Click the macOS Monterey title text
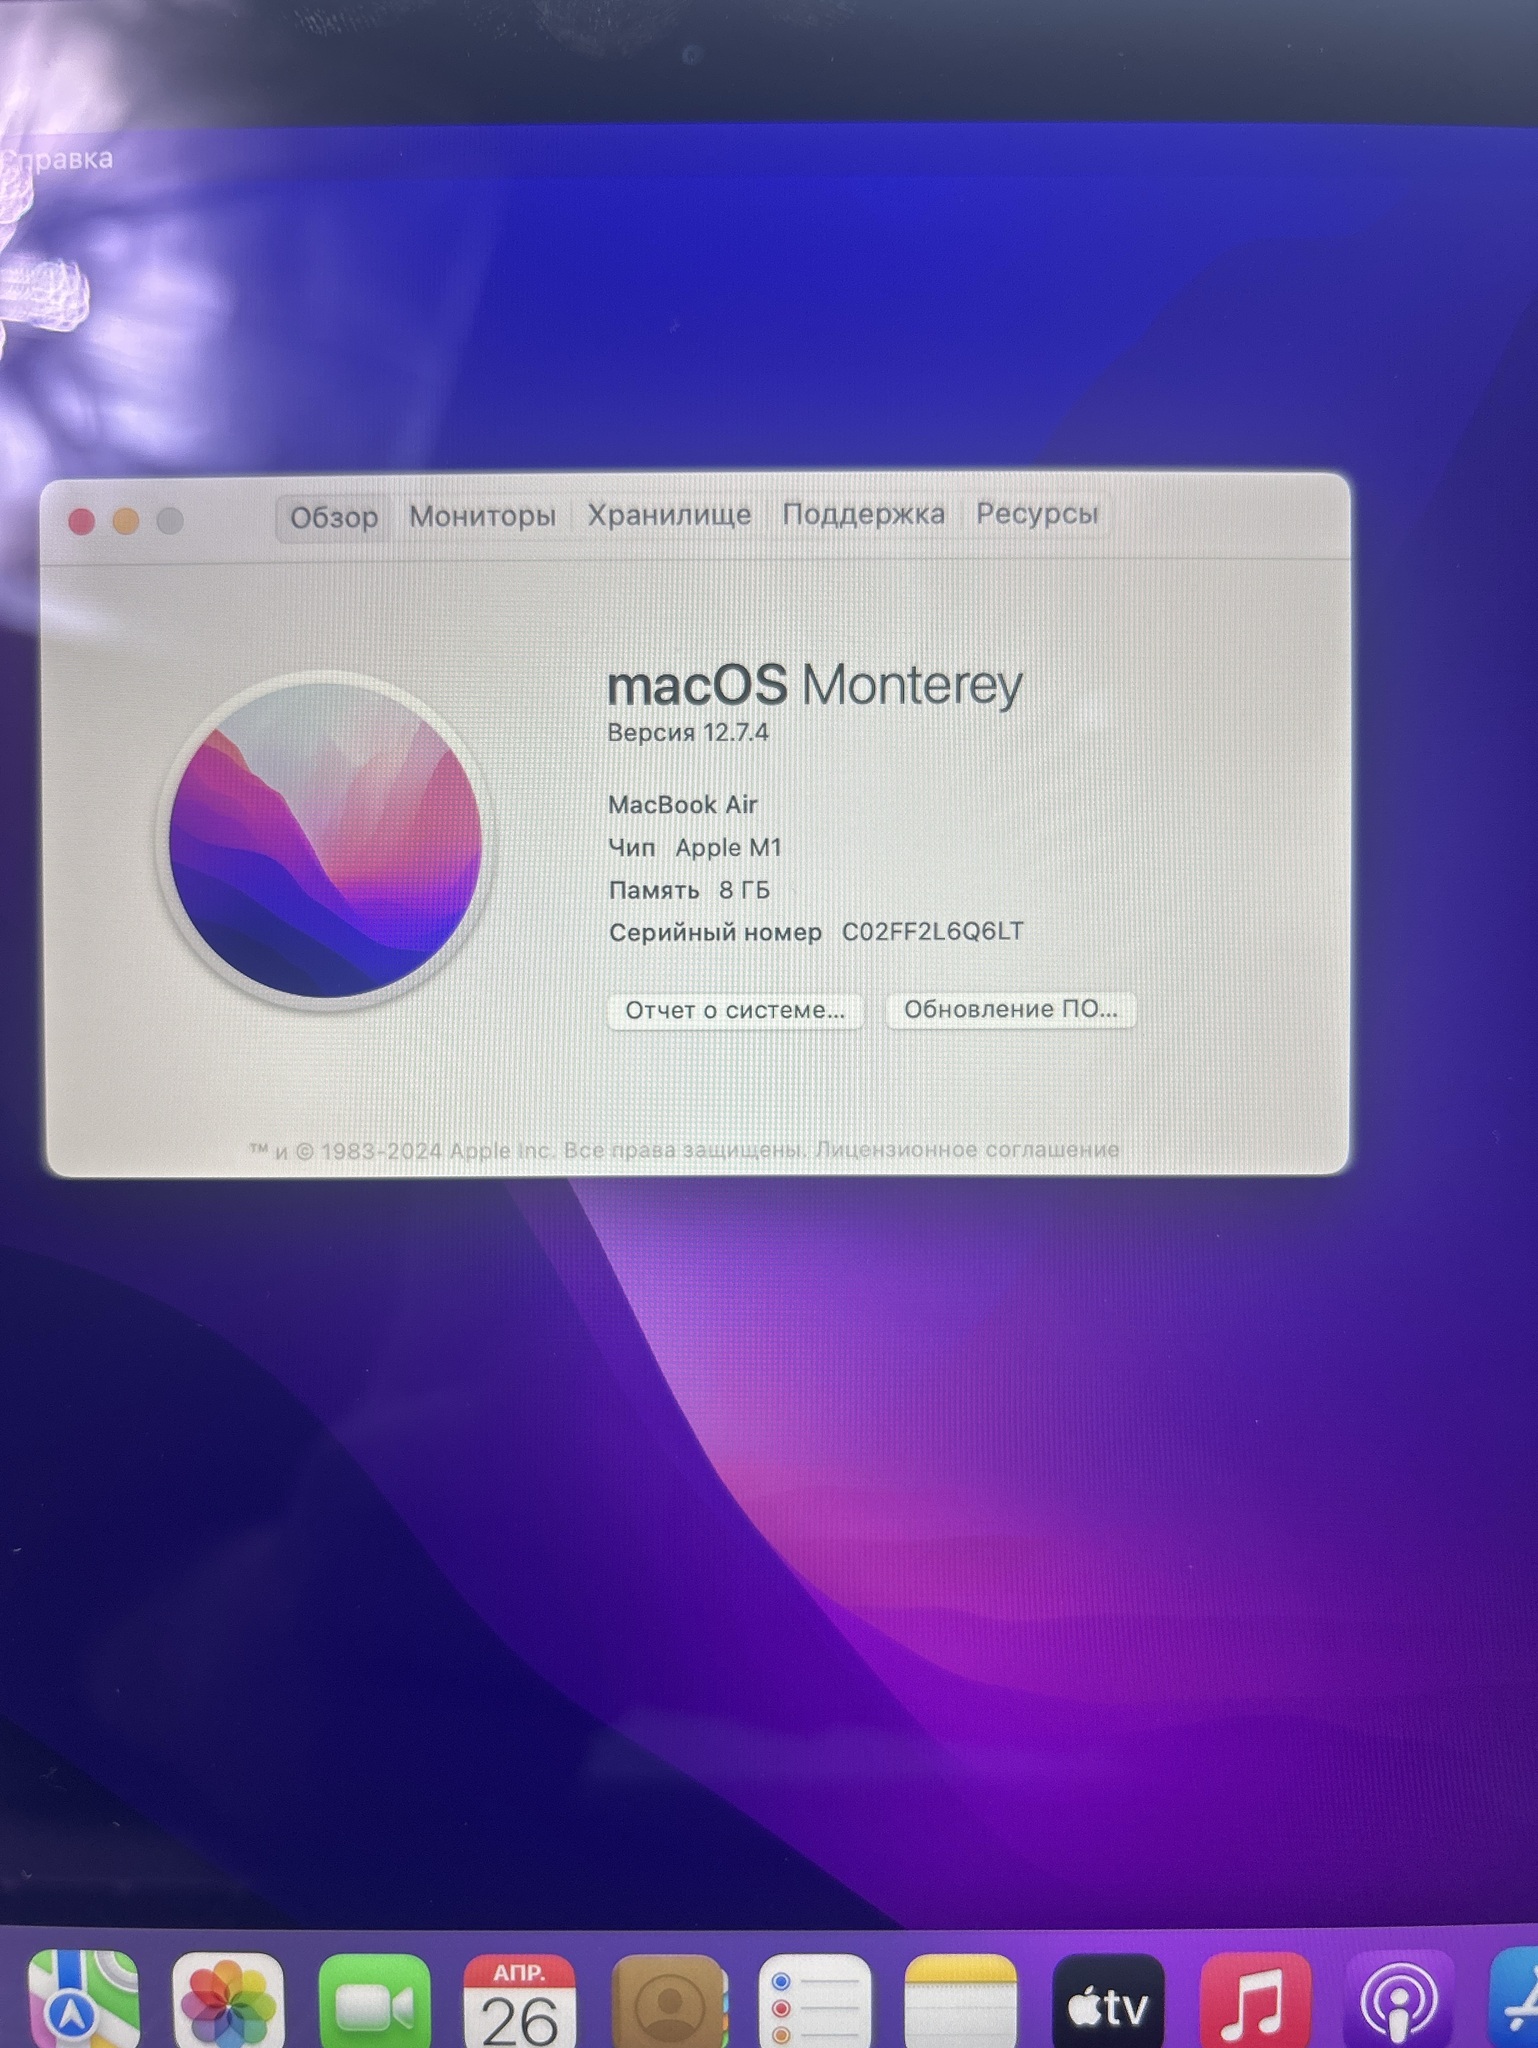 pos(815,686)
